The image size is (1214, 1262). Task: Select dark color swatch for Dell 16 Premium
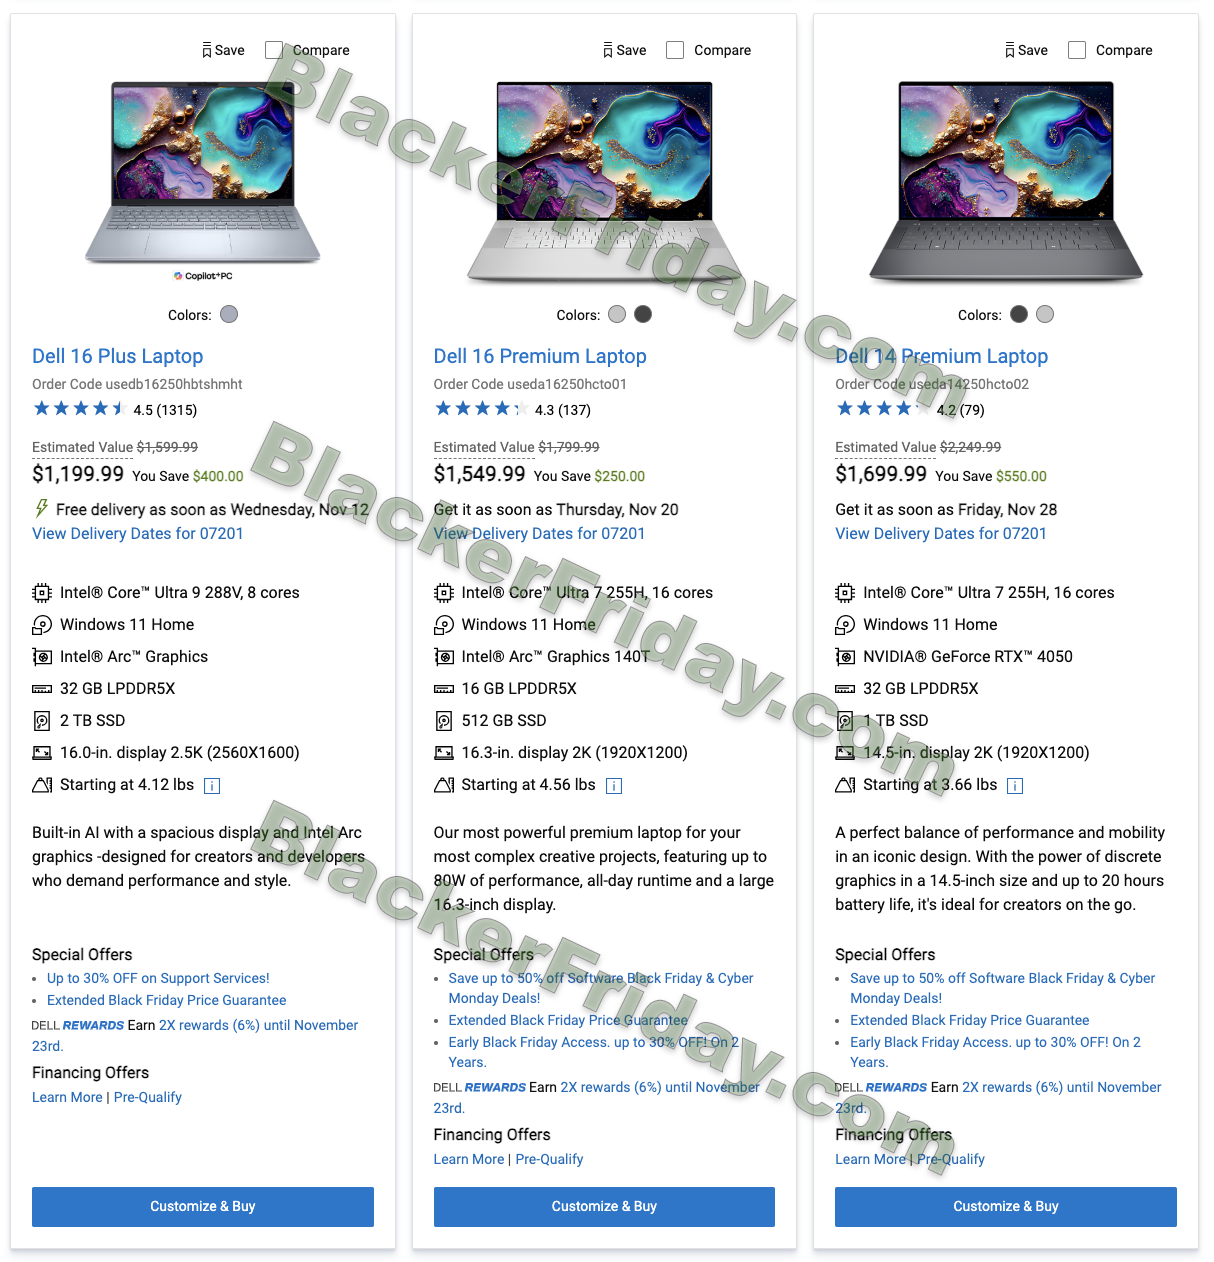pos(643,314)
